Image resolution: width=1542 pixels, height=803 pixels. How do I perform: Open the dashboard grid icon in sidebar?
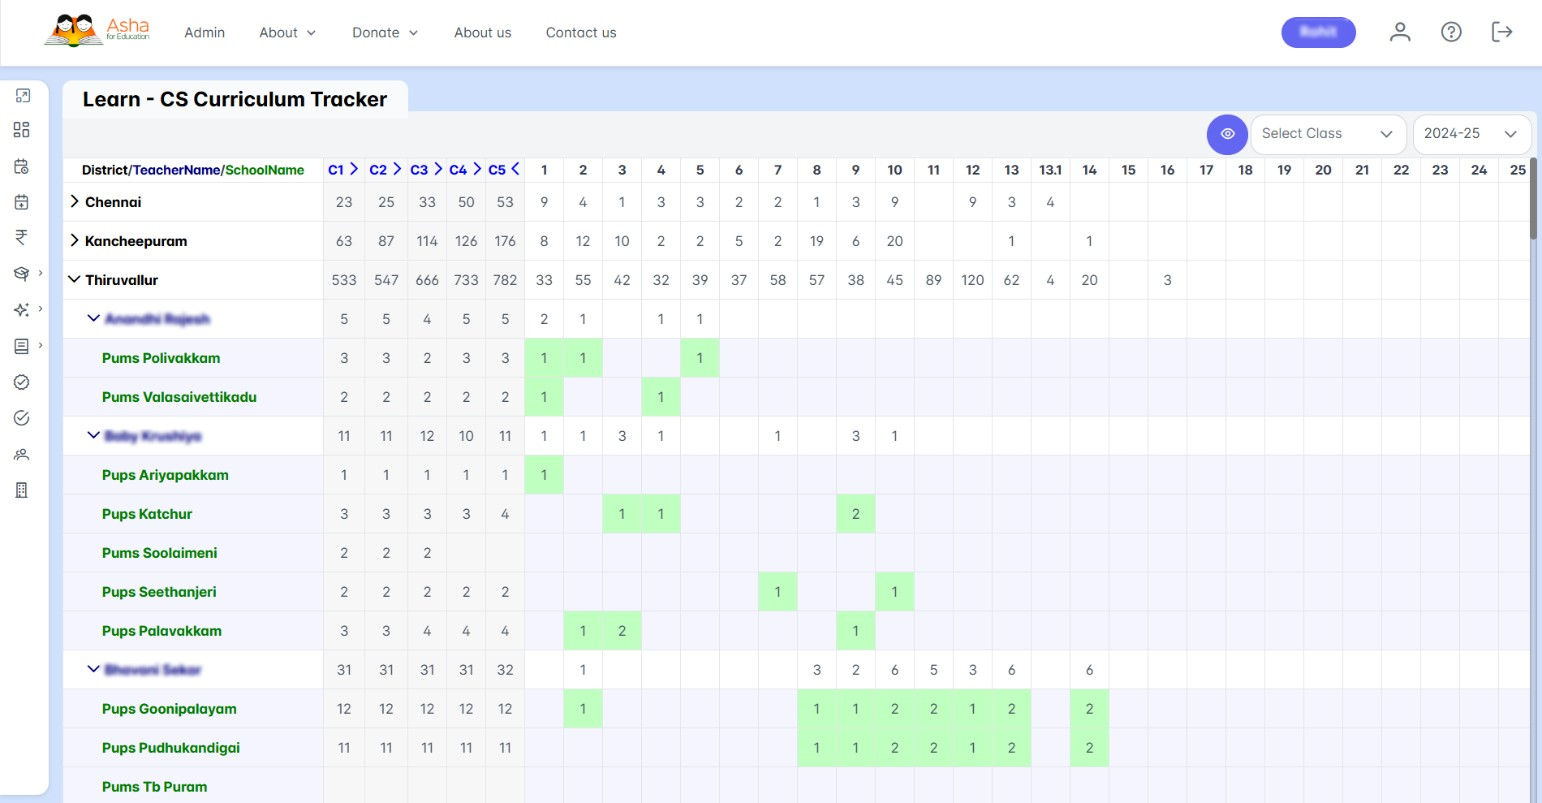click(x=22, y=130)
